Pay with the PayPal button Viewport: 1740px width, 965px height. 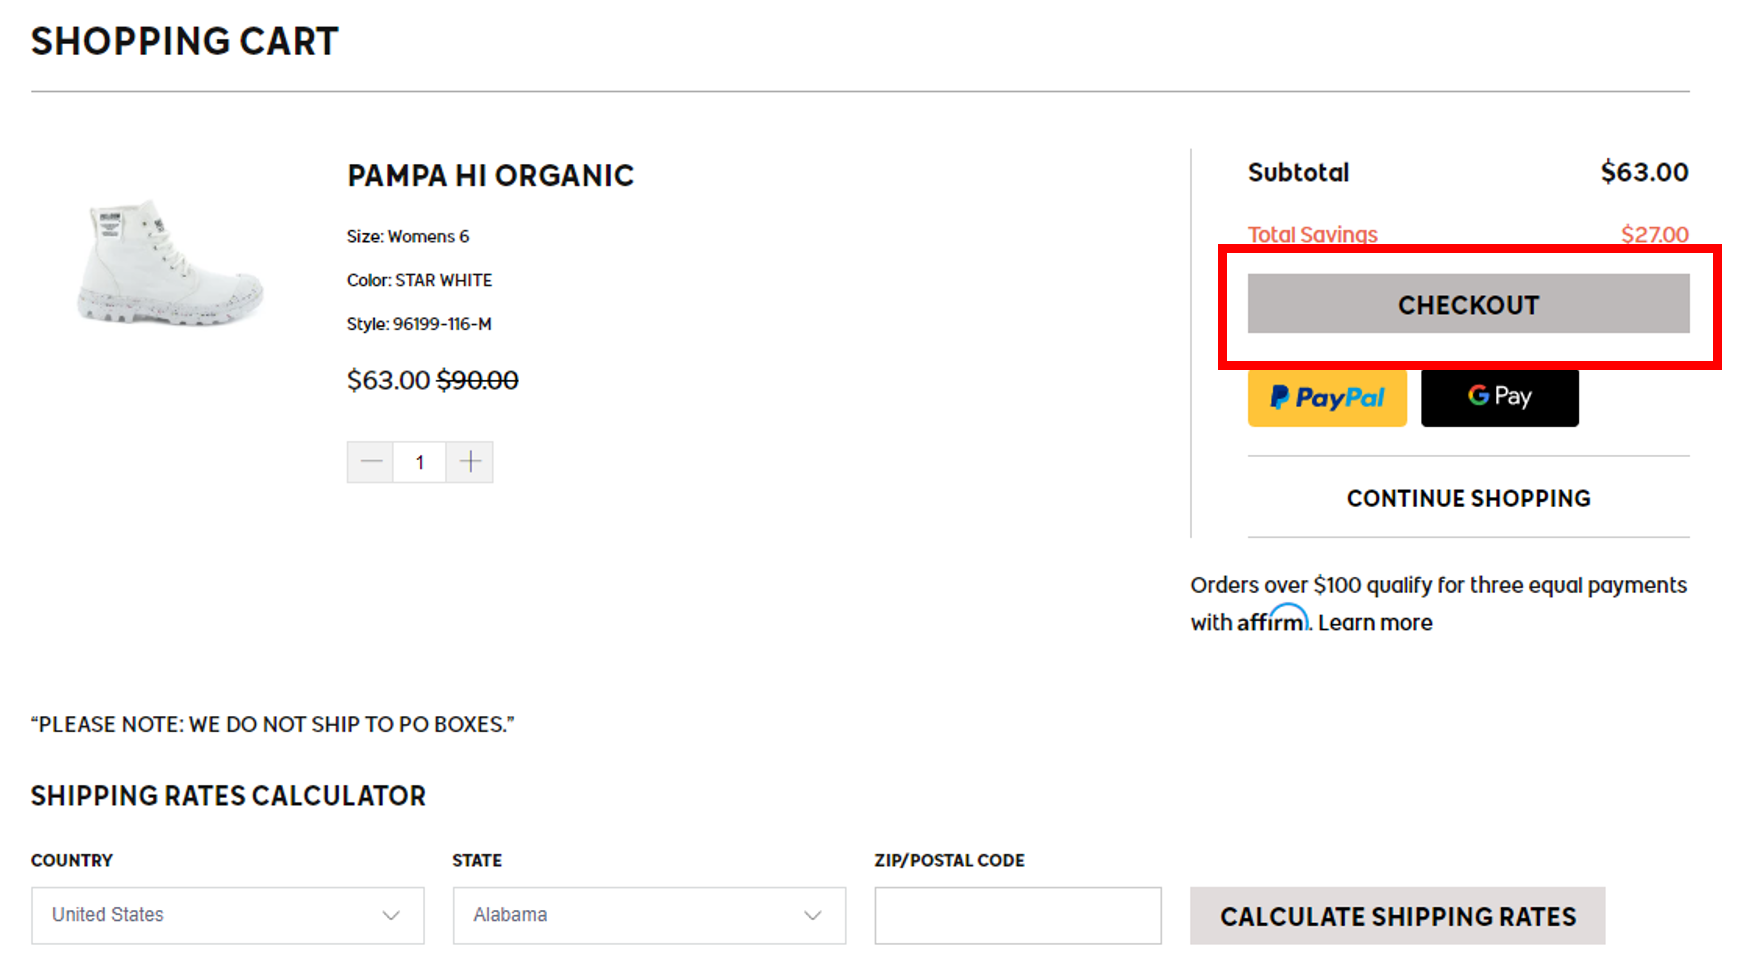click(x=1327, y=398)
